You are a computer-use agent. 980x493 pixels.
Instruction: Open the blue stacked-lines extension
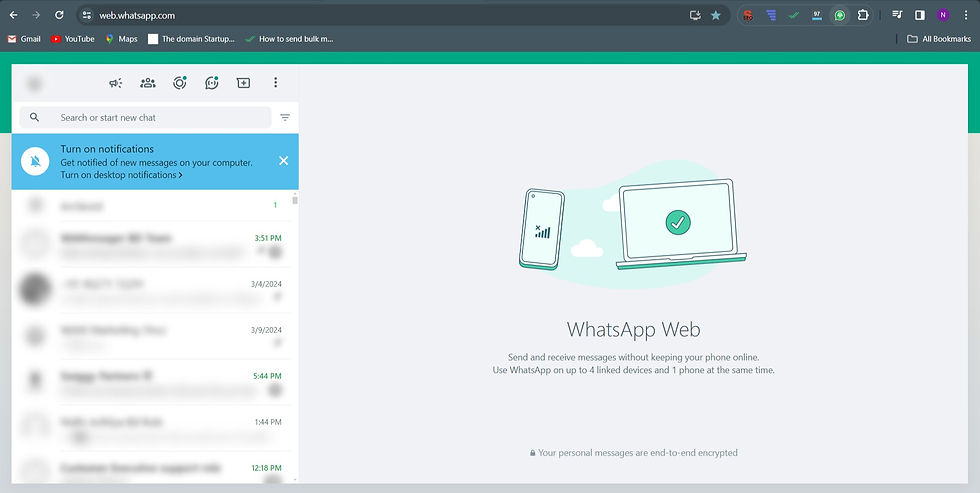coord(771,15)
